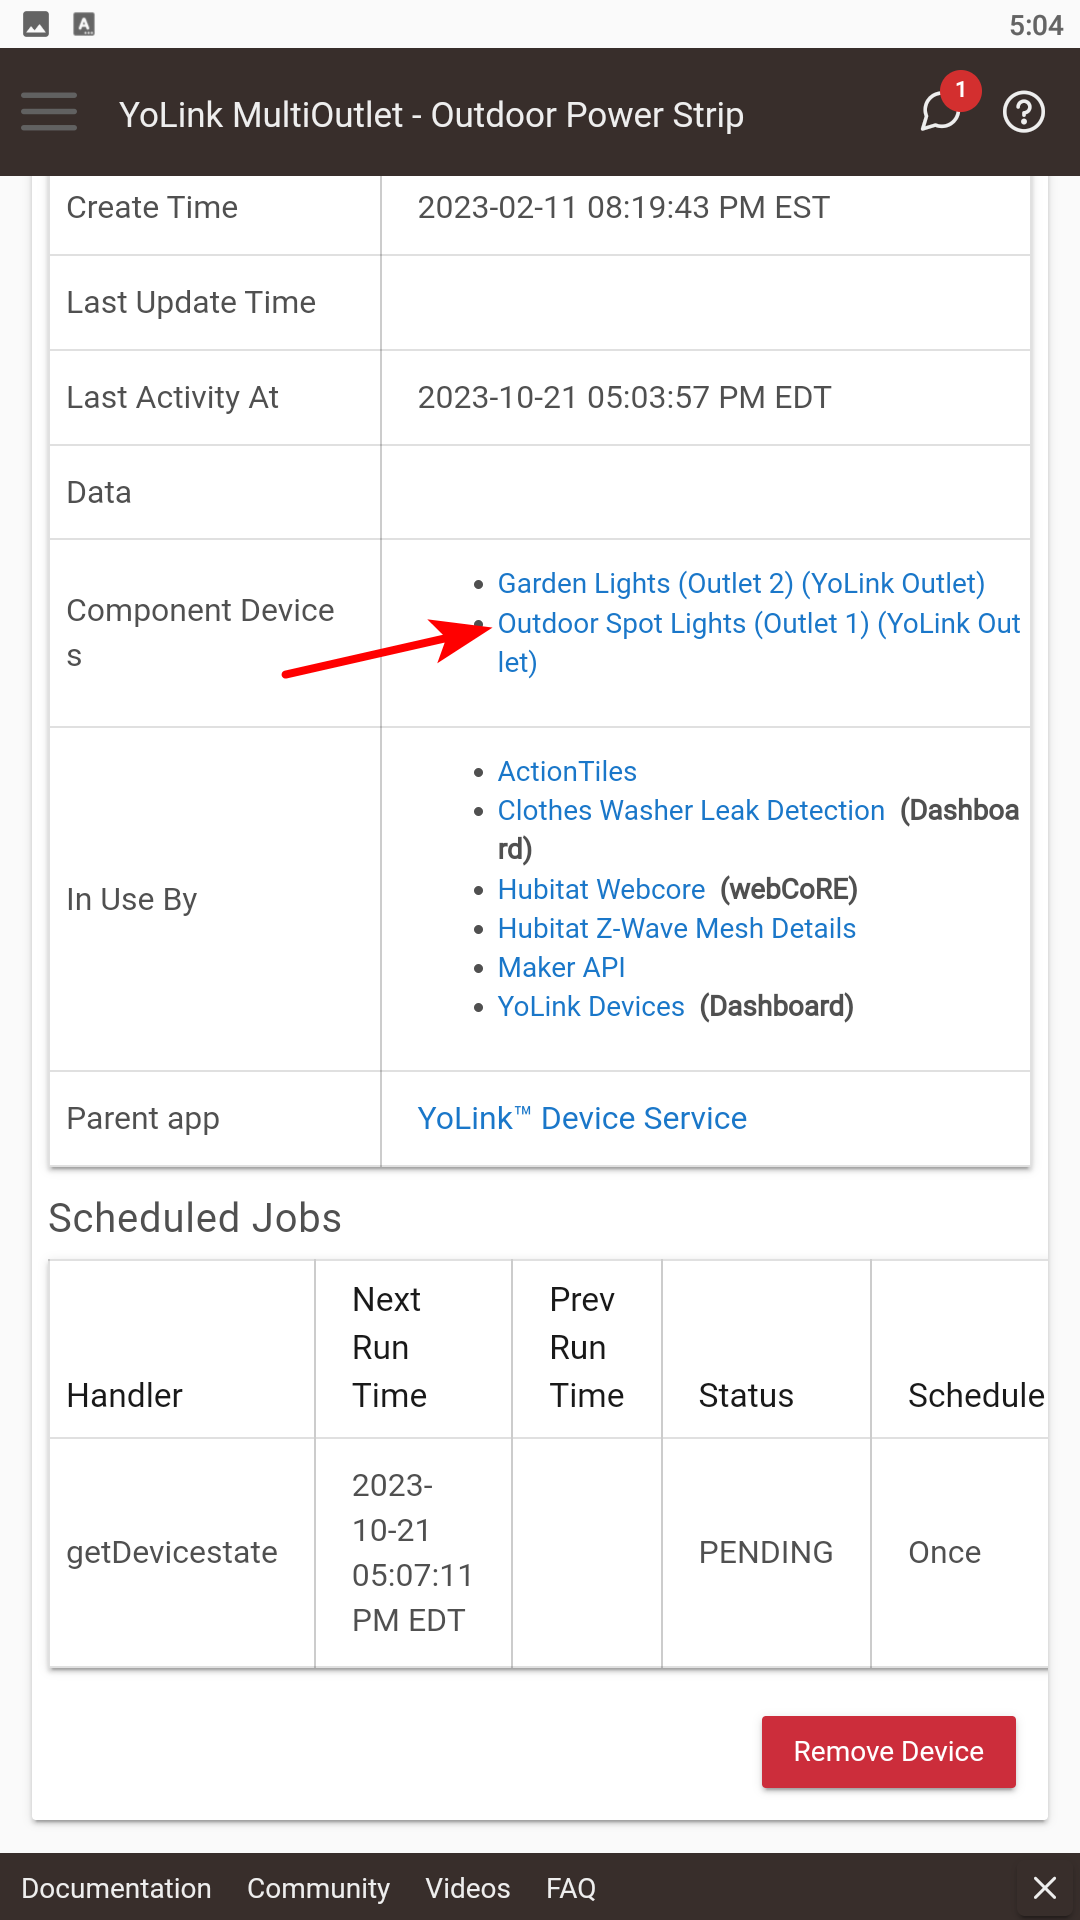Click the help question mark icon
The image size is (1080, 1920).
(x=1024, y=112)
